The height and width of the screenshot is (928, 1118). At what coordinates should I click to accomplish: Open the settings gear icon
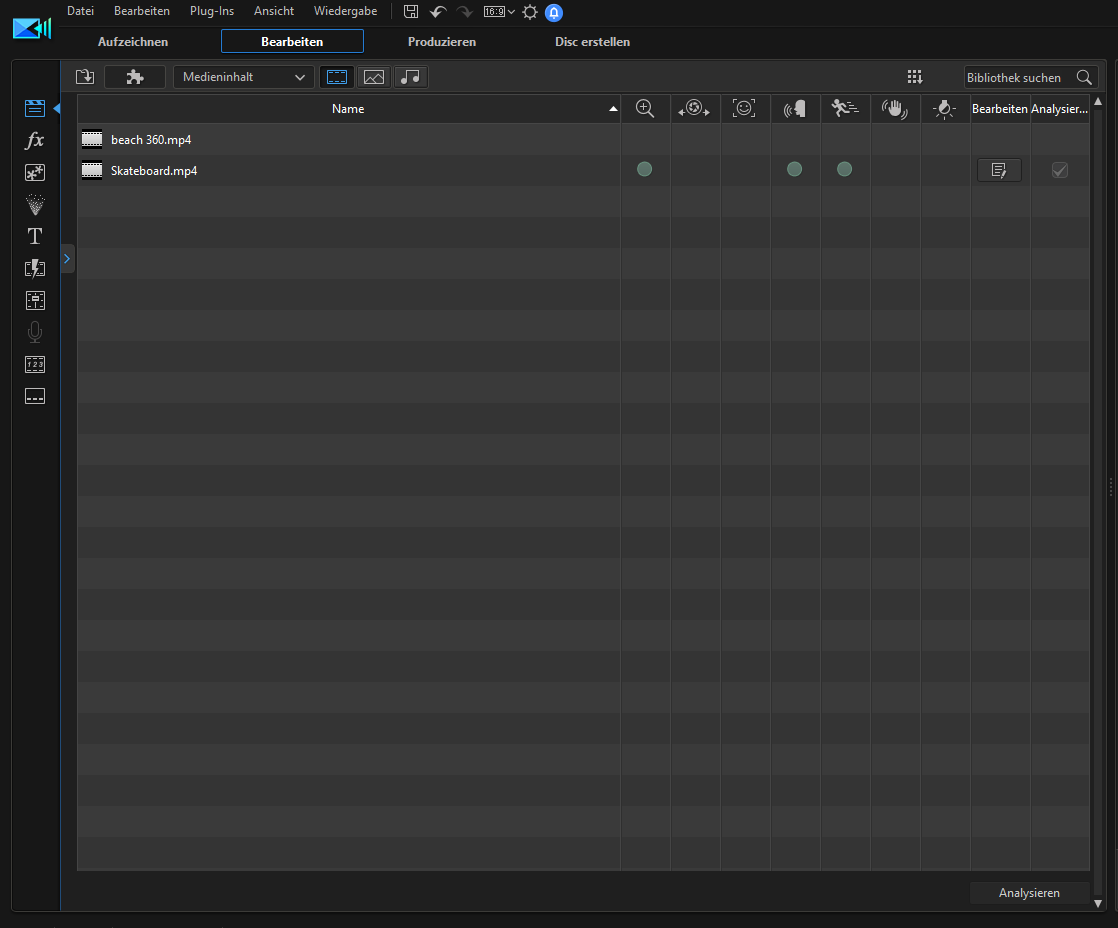tap(530, 12)
